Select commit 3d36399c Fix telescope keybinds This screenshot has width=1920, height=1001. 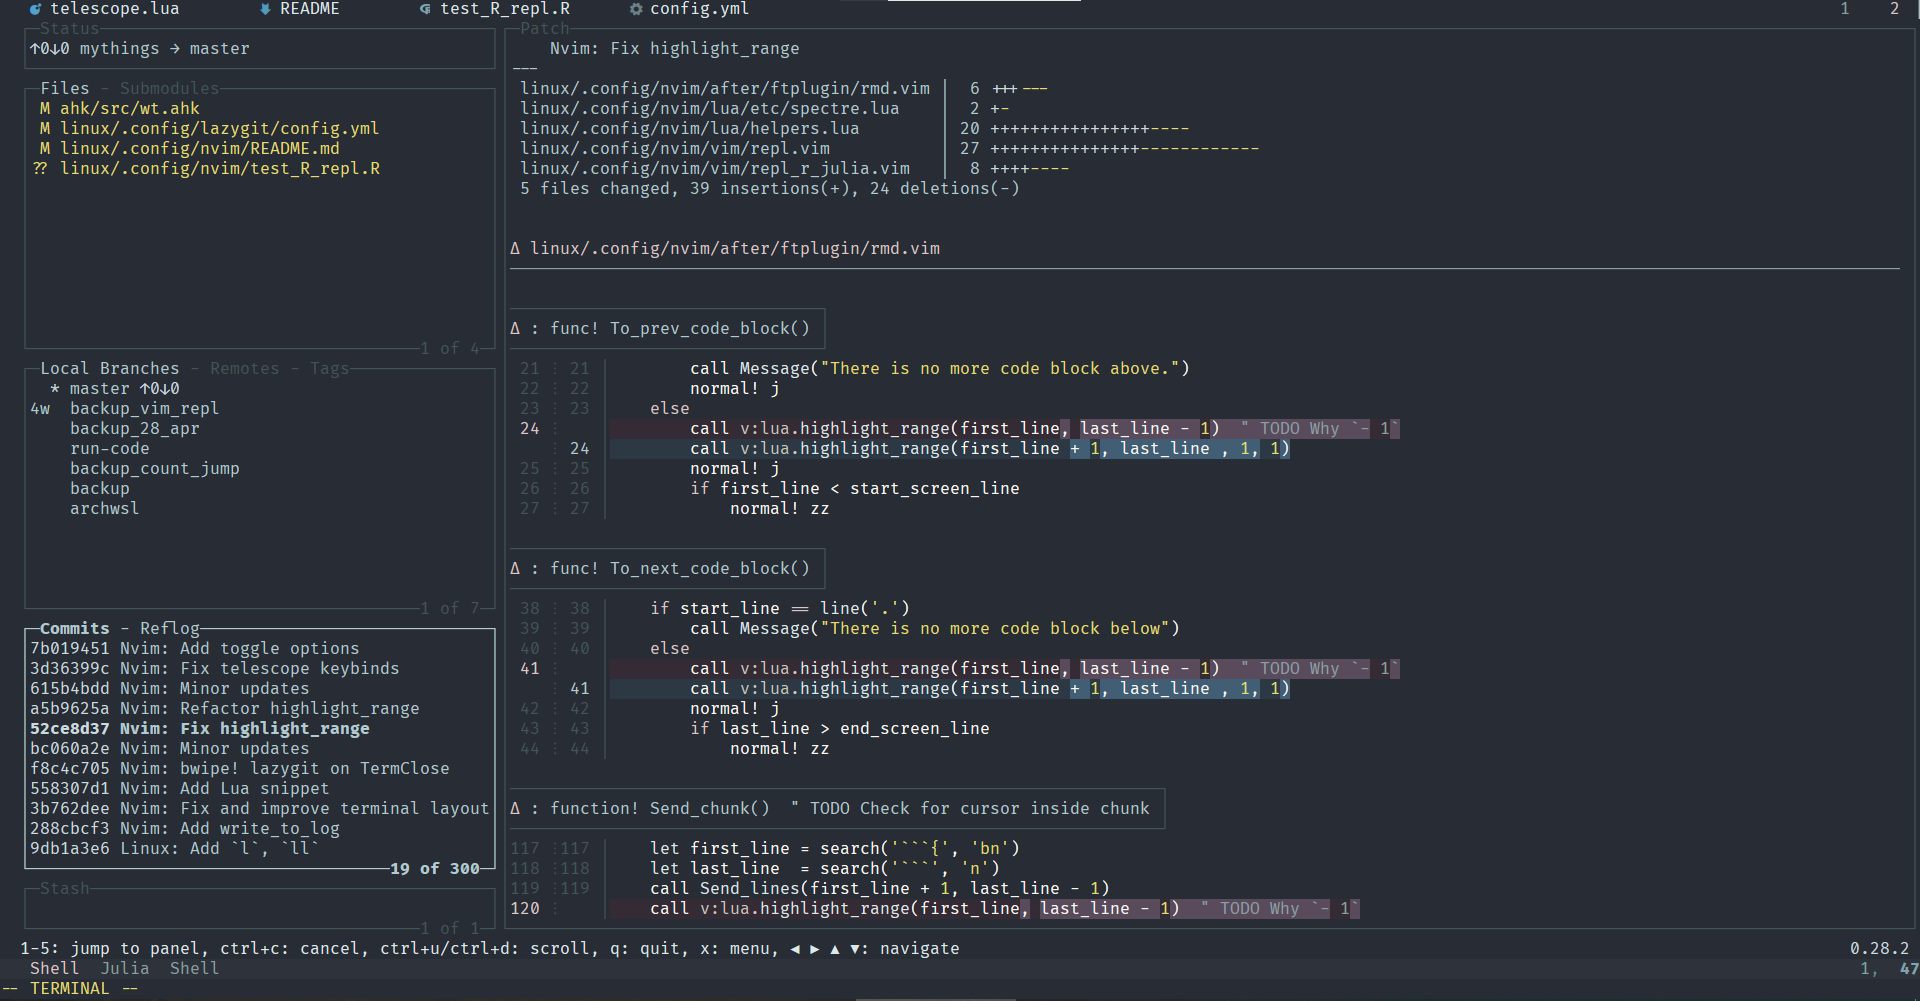click(260, 668)
